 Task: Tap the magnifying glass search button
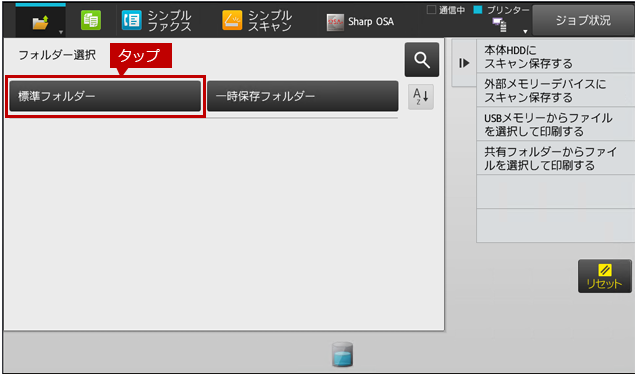point(422,60)
